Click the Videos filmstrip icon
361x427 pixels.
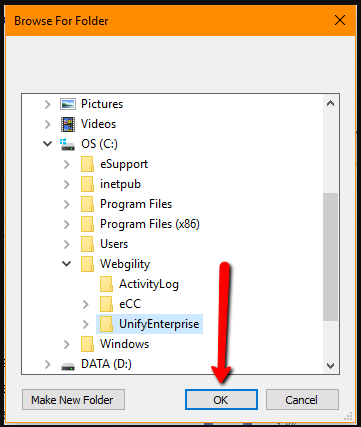coord(68,124)
